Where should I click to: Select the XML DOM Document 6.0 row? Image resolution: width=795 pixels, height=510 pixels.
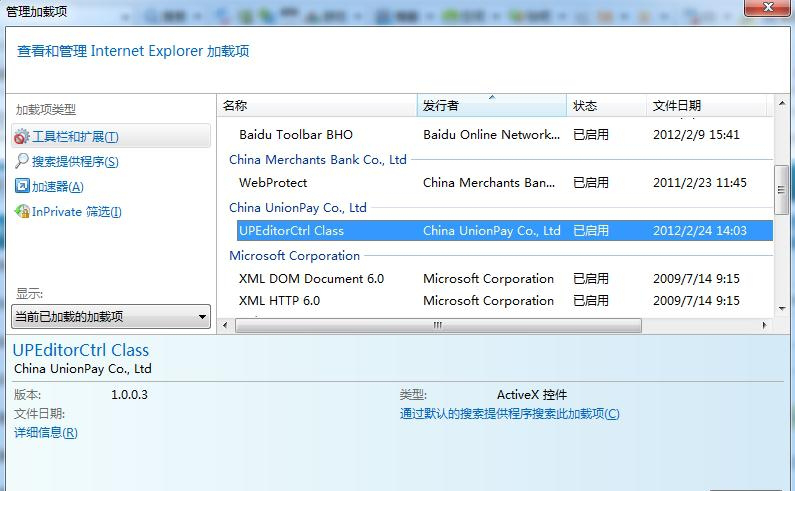coord(504,278)
